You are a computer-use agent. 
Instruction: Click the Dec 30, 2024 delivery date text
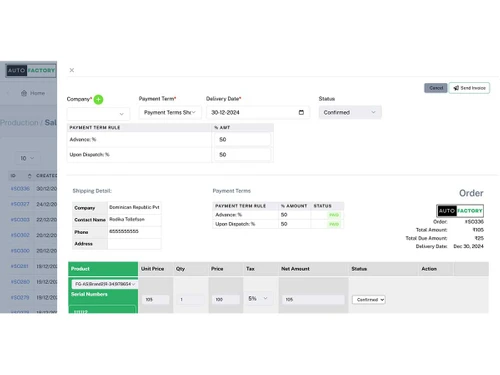468,246
